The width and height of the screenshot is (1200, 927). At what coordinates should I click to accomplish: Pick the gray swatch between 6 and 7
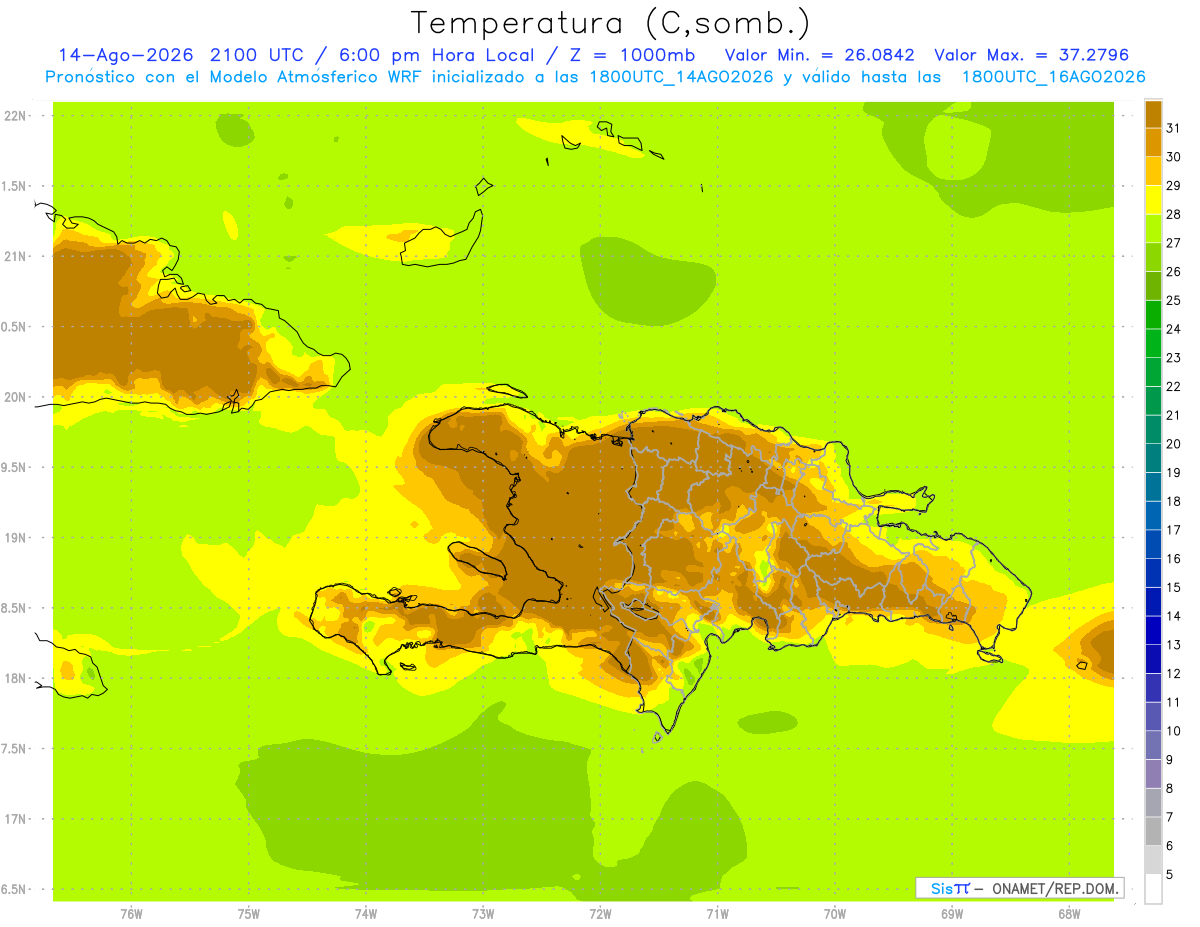(x=1153, y=831)
